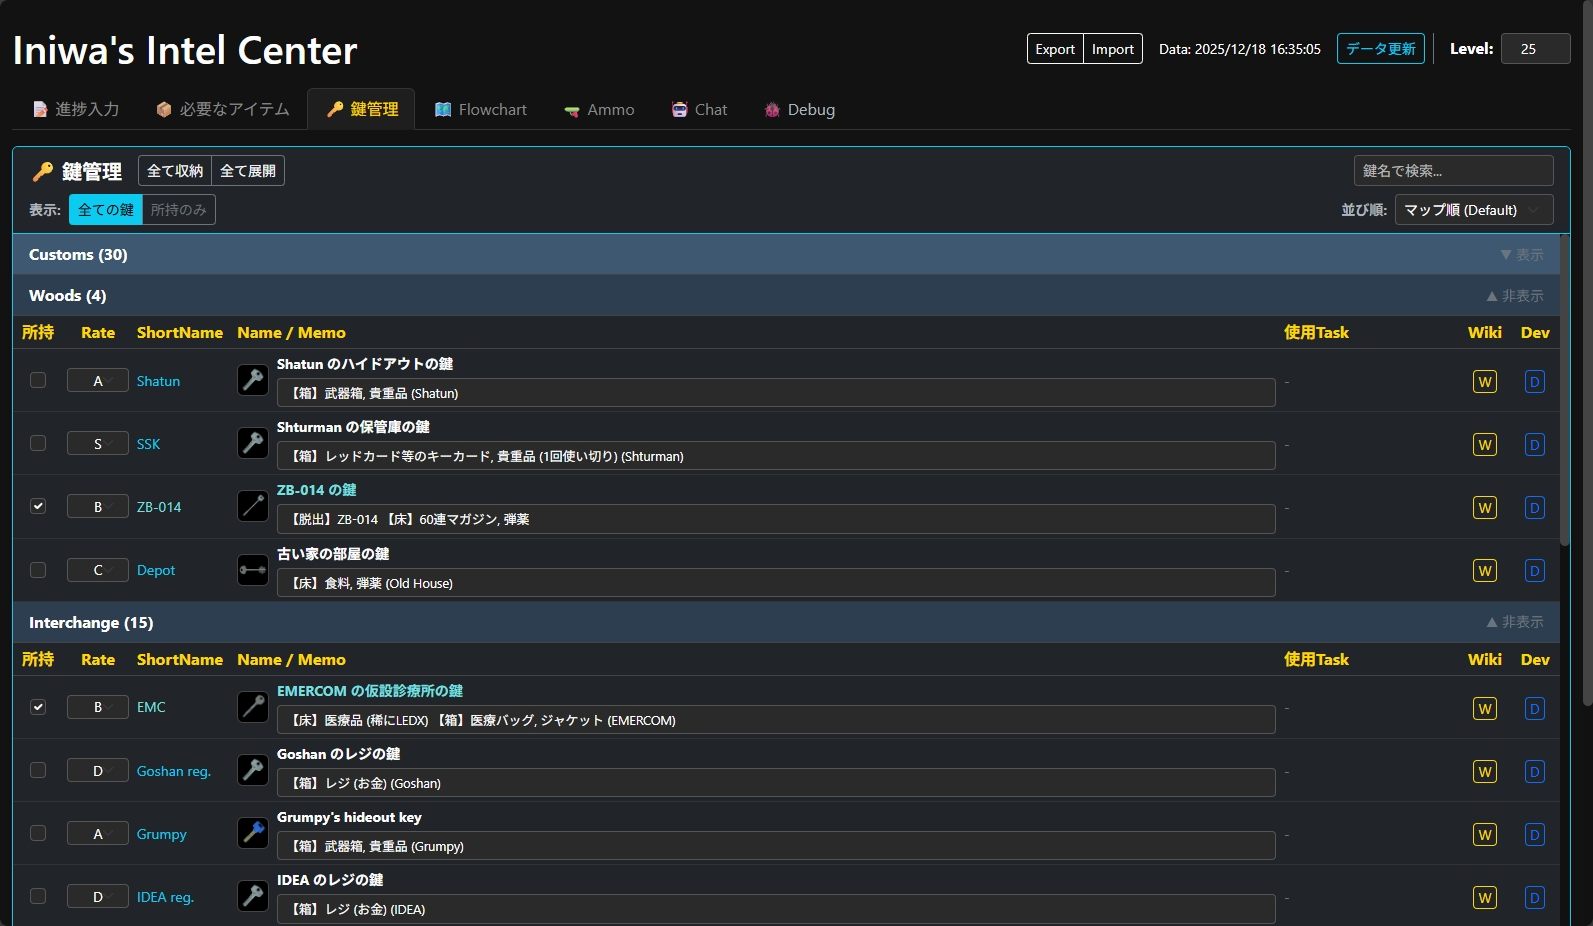1593x926 pixels.
Task: Expand the Customs (30) section
Action: (x=1521, y=255)
